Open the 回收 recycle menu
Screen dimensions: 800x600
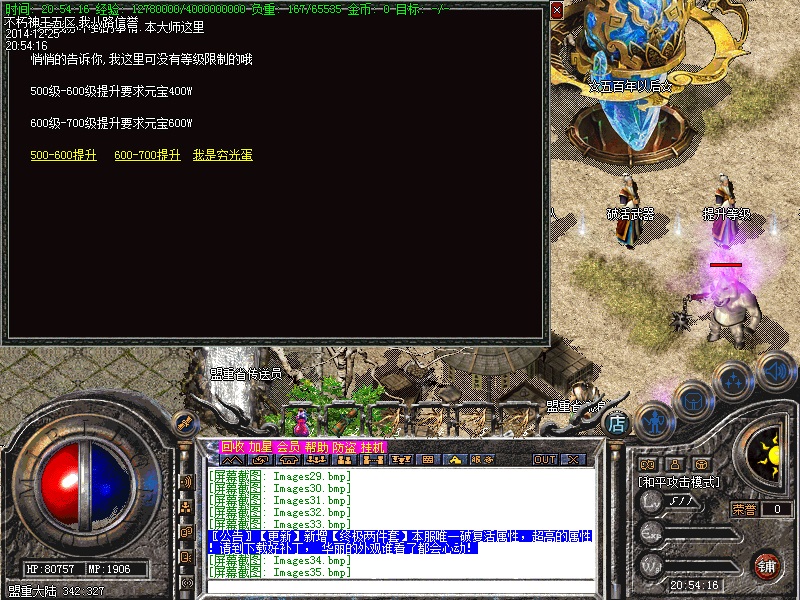232,447
